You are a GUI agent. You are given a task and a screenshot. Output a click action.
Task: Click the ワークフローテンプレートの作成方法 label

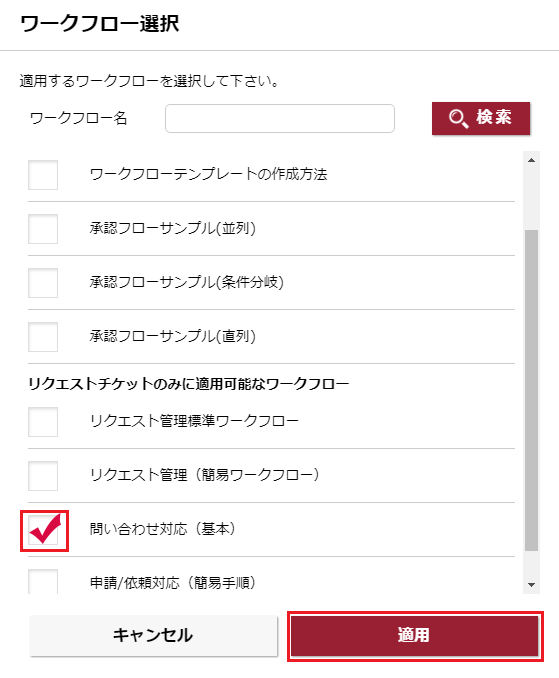click(x=208, y=174)
